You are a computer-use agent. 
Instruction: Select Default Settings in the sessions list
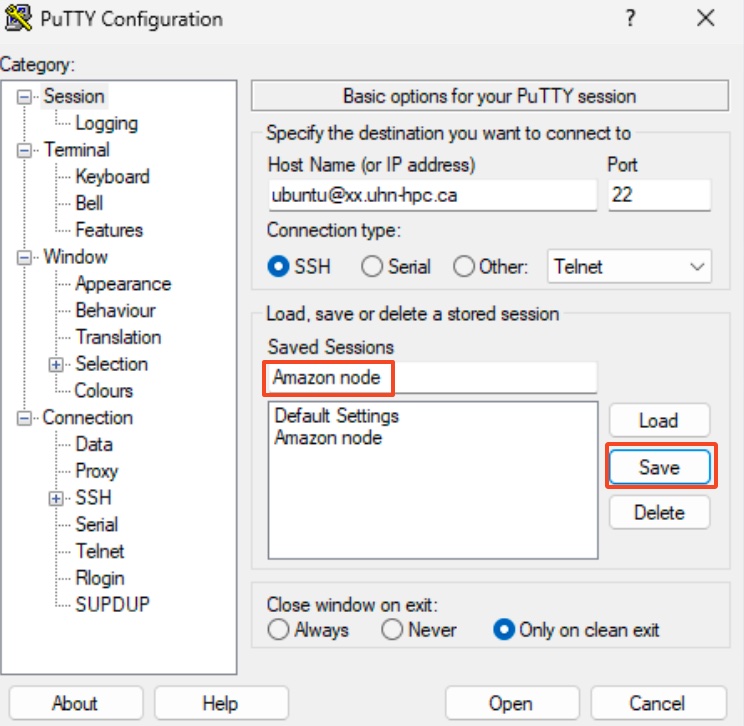pos(337,416)
